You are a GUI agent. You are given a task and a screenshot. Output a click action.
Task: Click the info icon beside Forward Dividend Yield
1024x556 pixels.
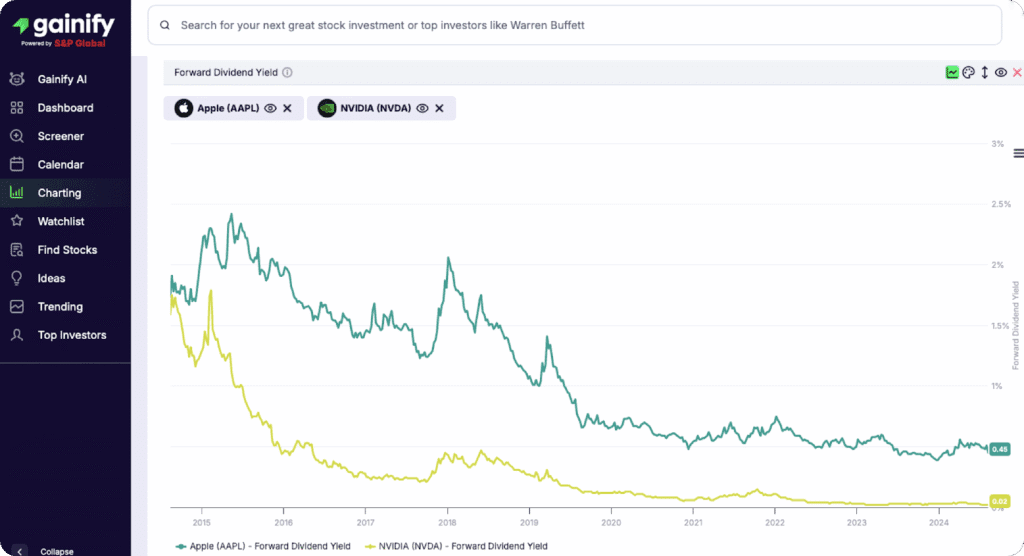(x=287, y=72)
